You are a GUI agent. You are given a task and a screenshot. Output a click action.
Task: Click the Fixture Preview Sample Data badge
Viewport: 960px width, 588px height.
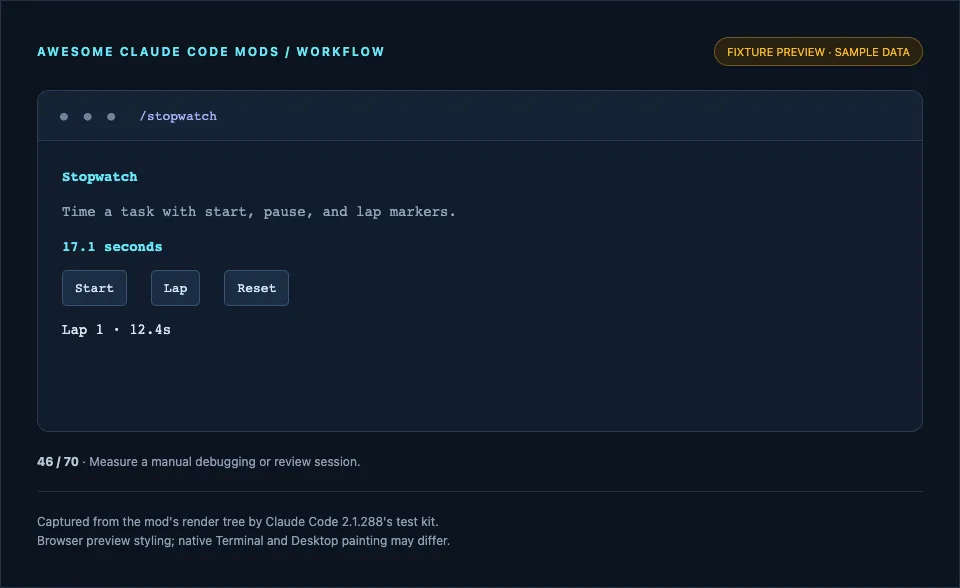pos(818,52)
